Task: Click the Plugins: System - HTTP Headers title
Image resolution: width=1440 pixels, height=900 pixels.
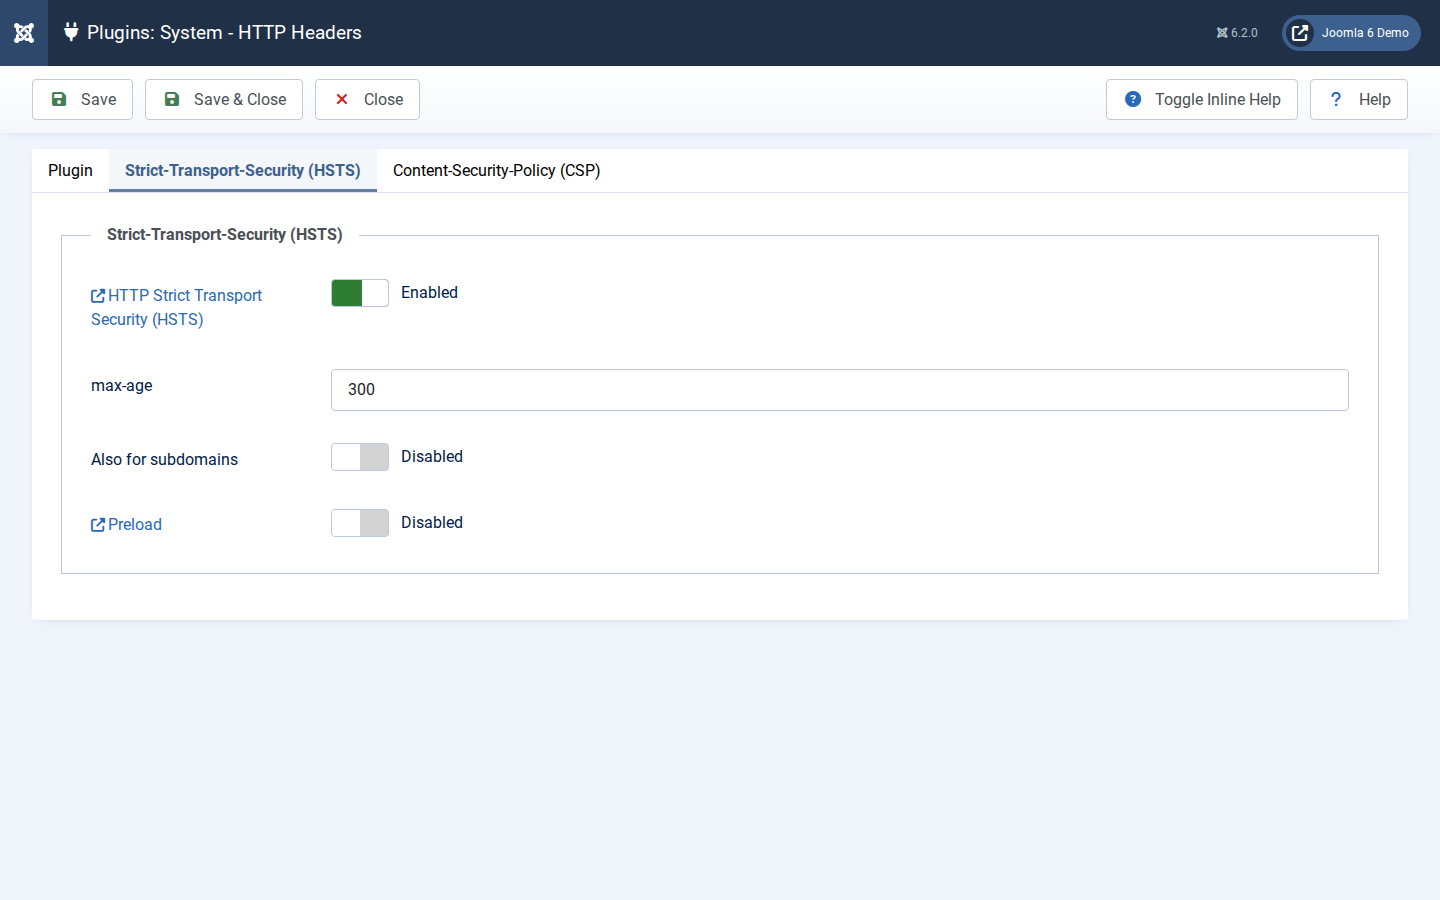Action: [x=224, y=32]
